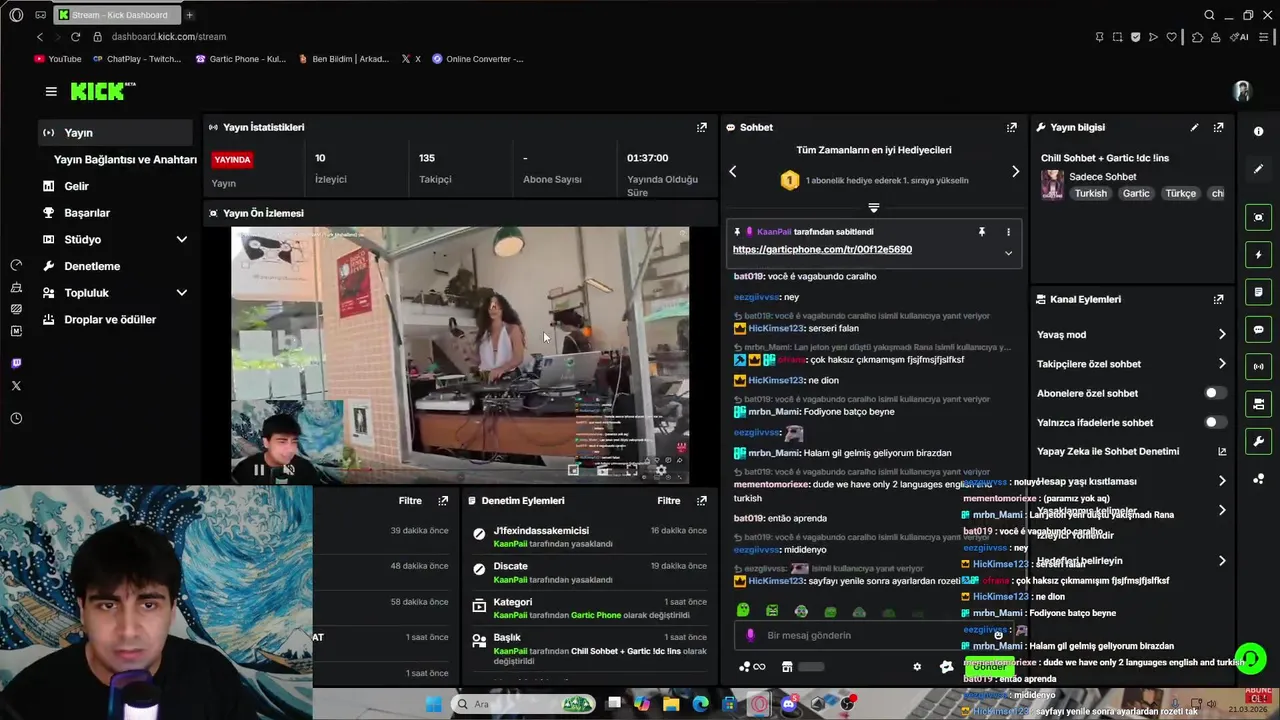Click the wrench icon in right sidebar

(1258, 441)
